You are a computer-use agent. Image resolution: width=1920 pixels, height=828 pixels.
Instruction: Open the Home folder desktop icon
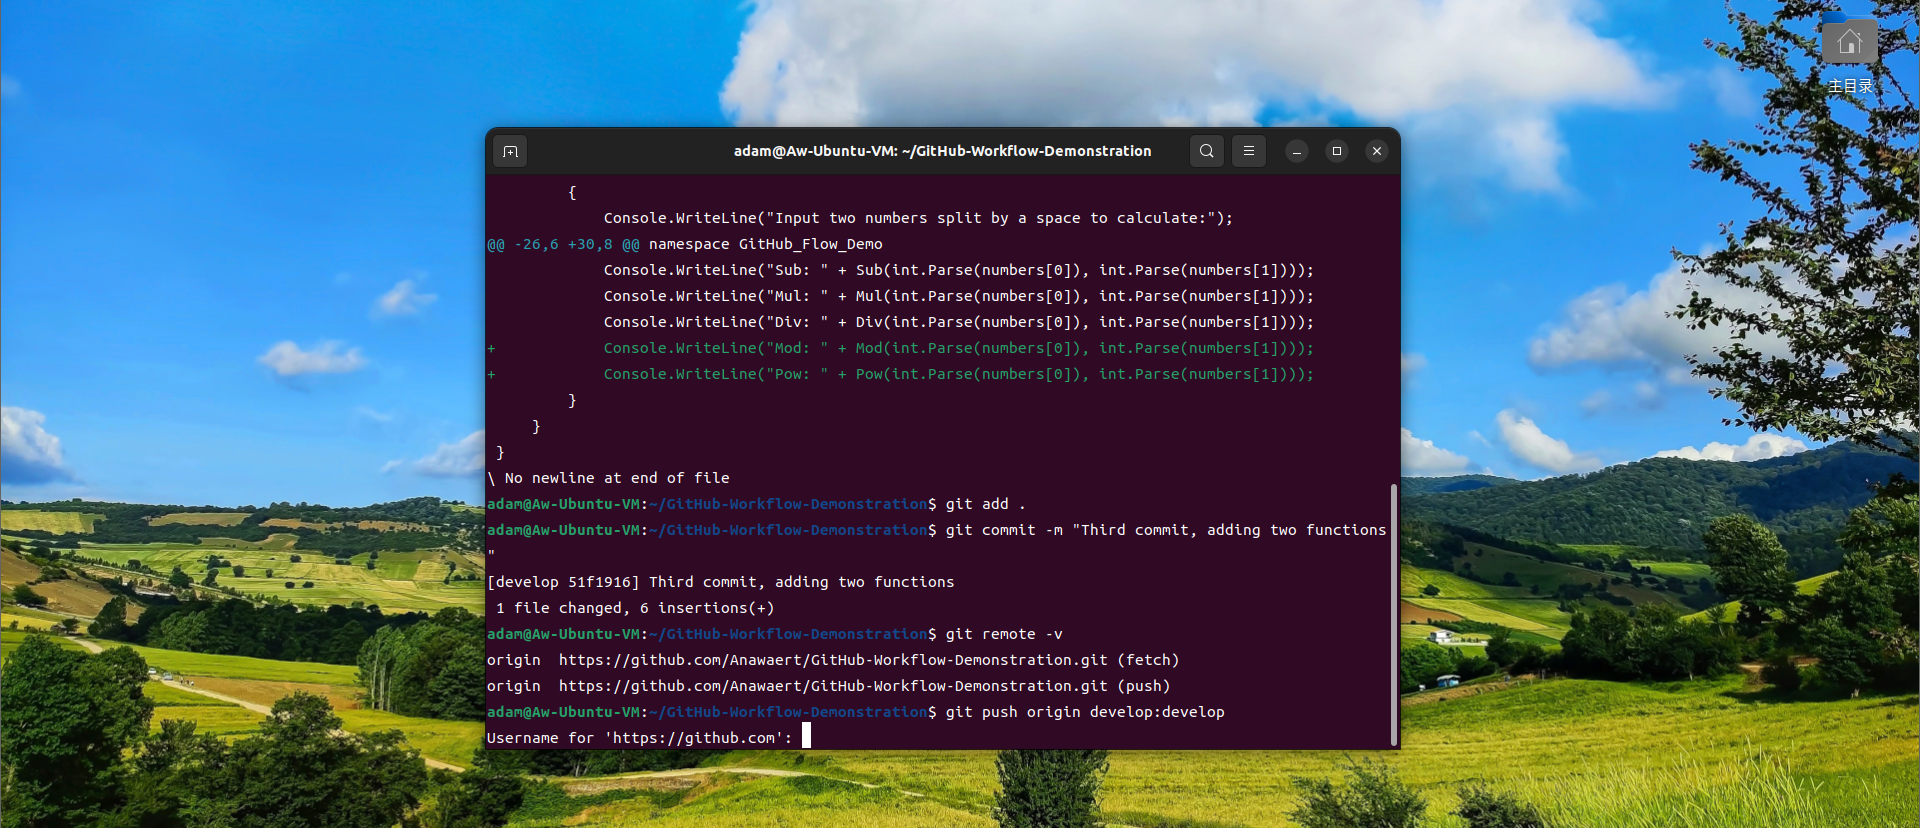pos(1848,44)
